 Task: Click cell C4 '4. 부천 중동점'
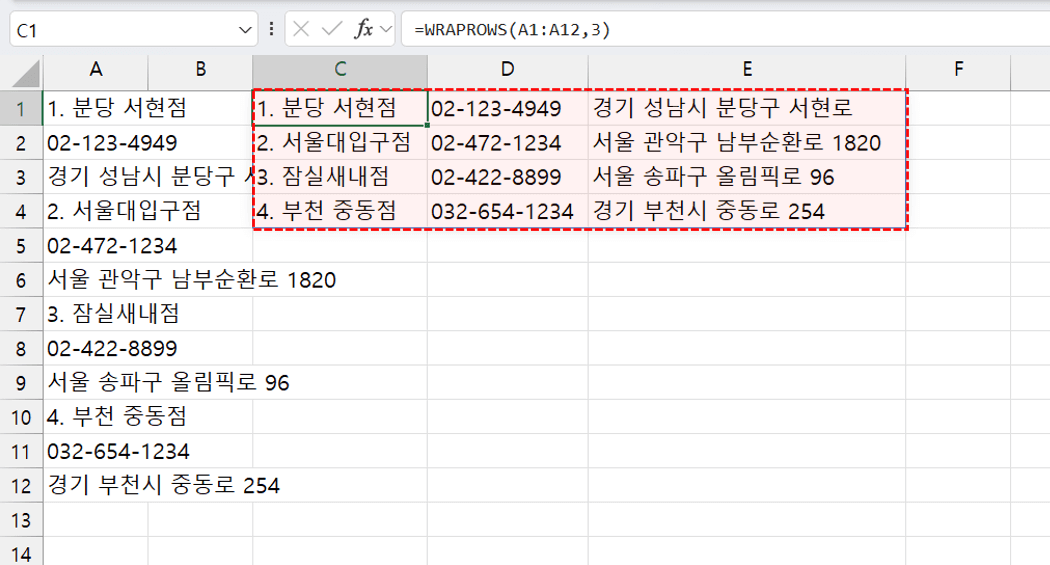click(x=340, y=212)
